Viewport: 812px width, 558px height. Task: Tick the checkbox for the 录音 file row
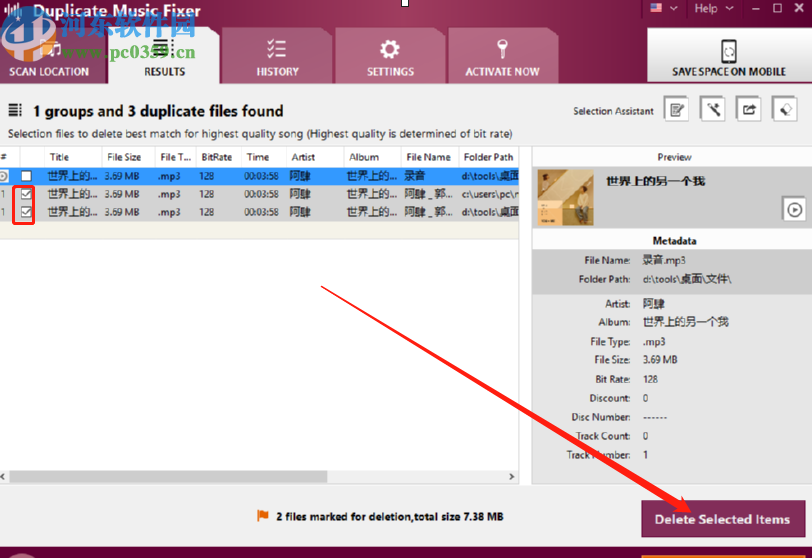point(26,176)
